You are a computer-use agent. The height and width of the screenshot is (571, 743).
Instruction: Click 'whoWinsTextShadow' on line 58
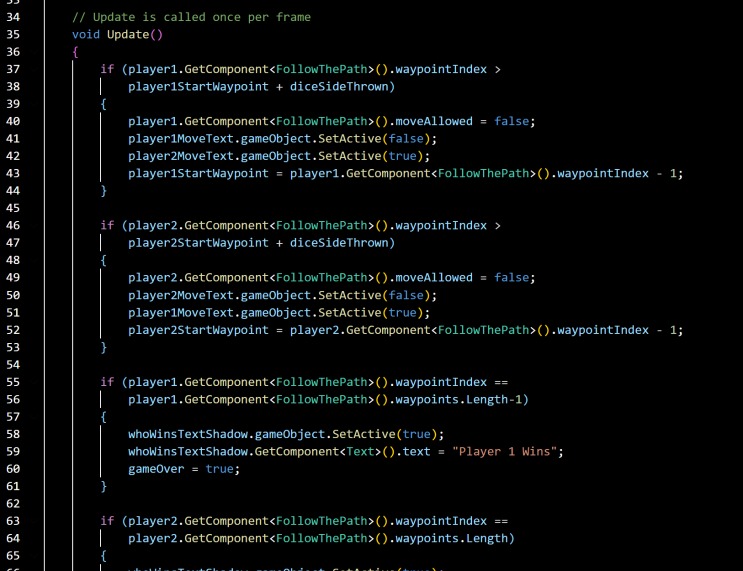point(188,434)
